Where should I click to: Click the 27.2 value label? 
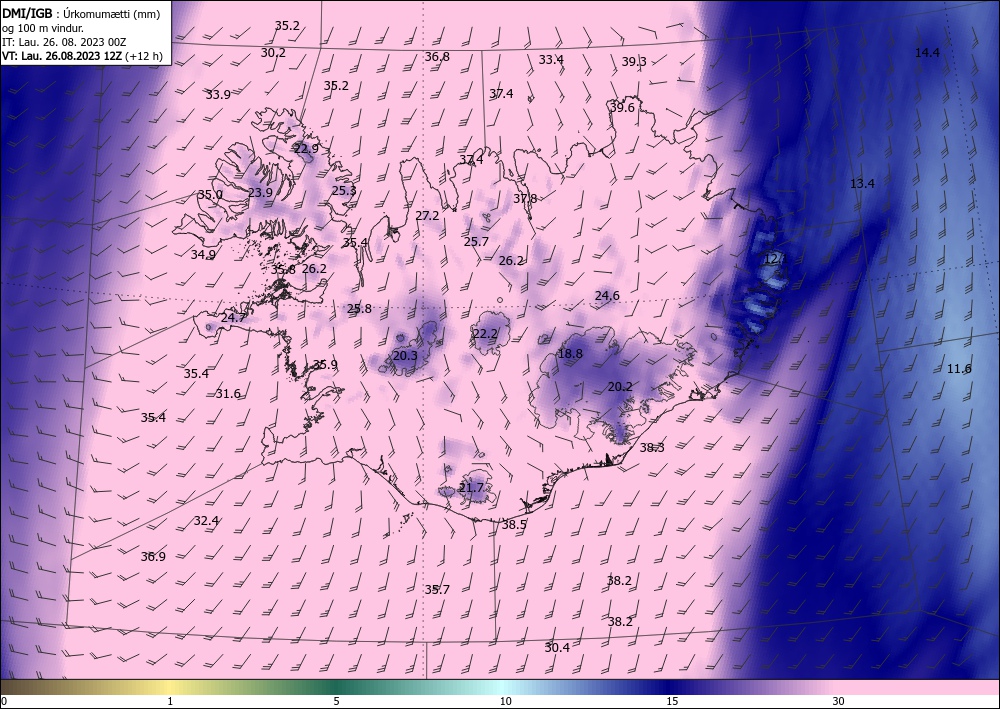427,216
